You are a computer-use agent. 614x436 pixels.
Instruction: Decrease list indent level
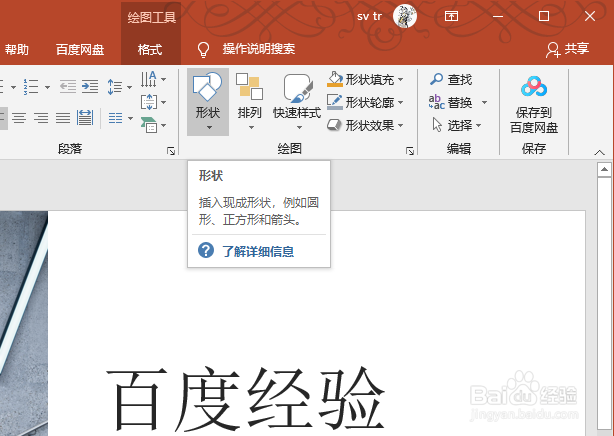[x=68, y=87]
